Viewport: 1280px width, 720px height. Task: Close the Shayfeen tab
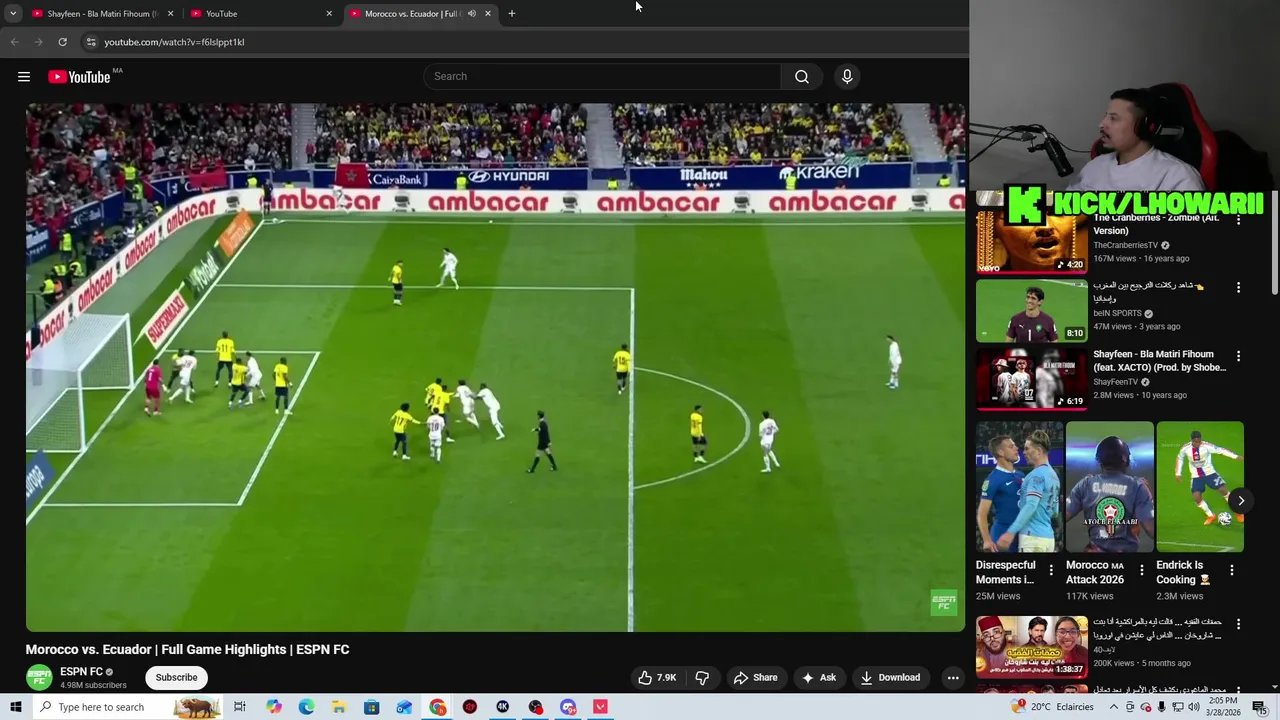[170, 14]
